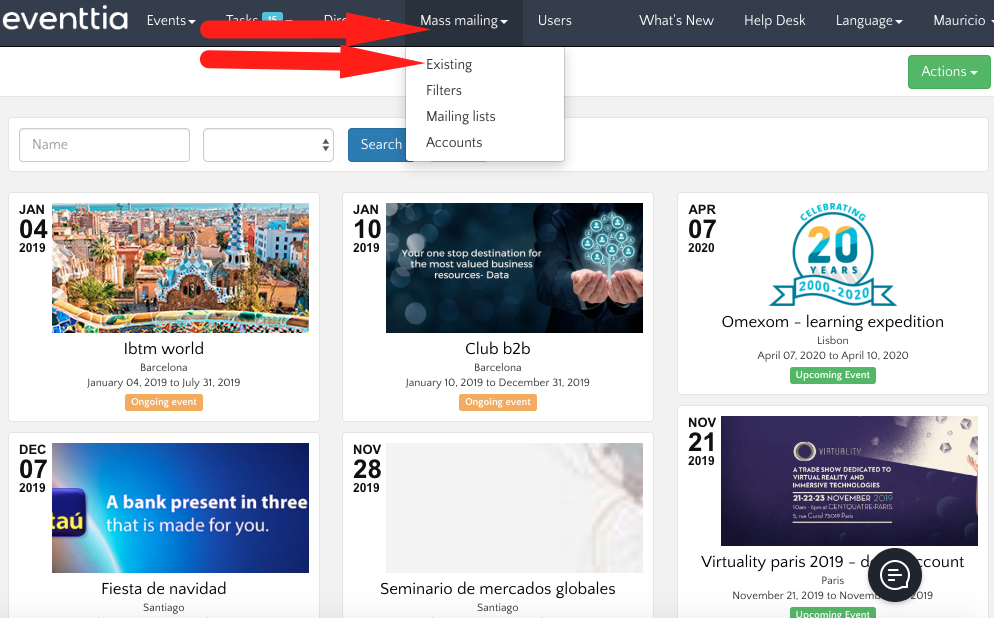Expand the Mass mailing menu

click(x=464, y=21)
